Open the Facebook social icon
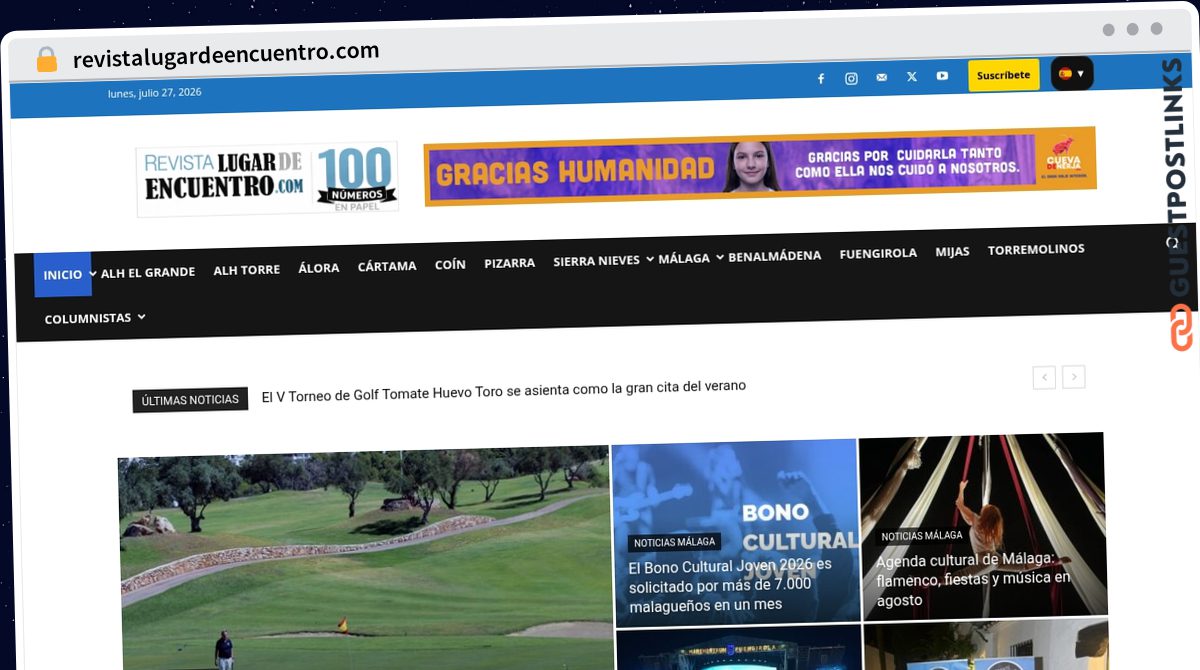 [821, 78]
